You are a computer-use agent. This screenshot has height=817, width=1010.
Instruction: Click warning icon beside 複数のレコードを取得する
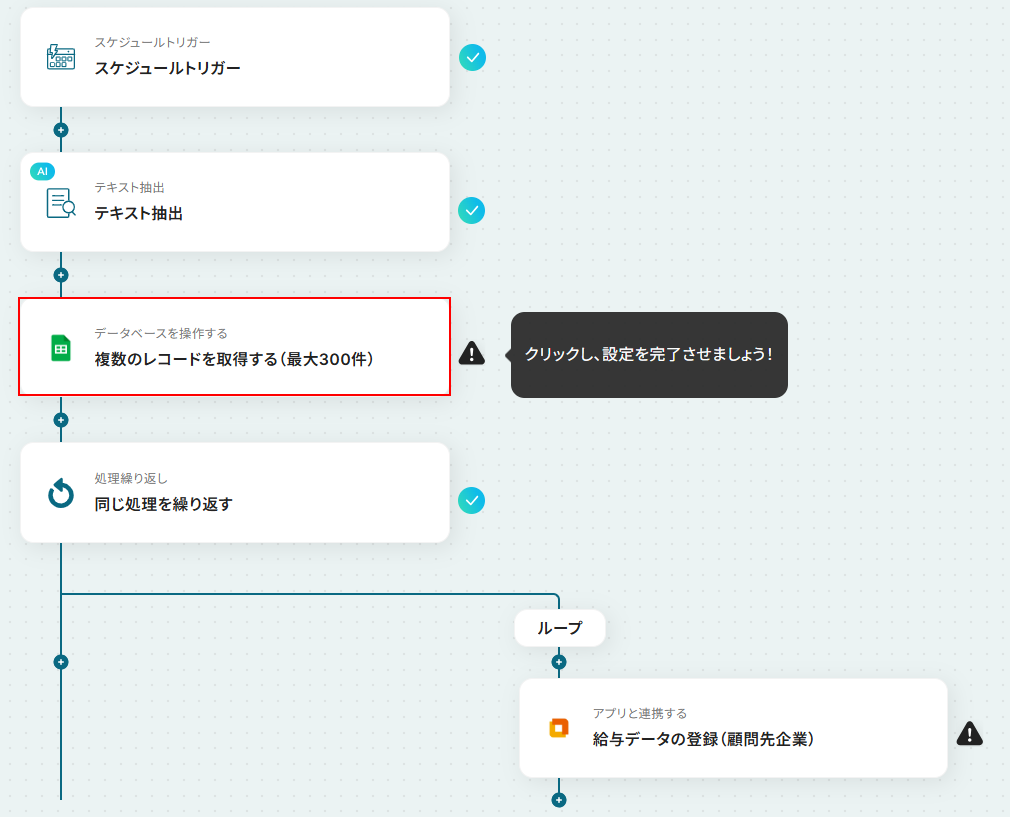pos(472,353)
